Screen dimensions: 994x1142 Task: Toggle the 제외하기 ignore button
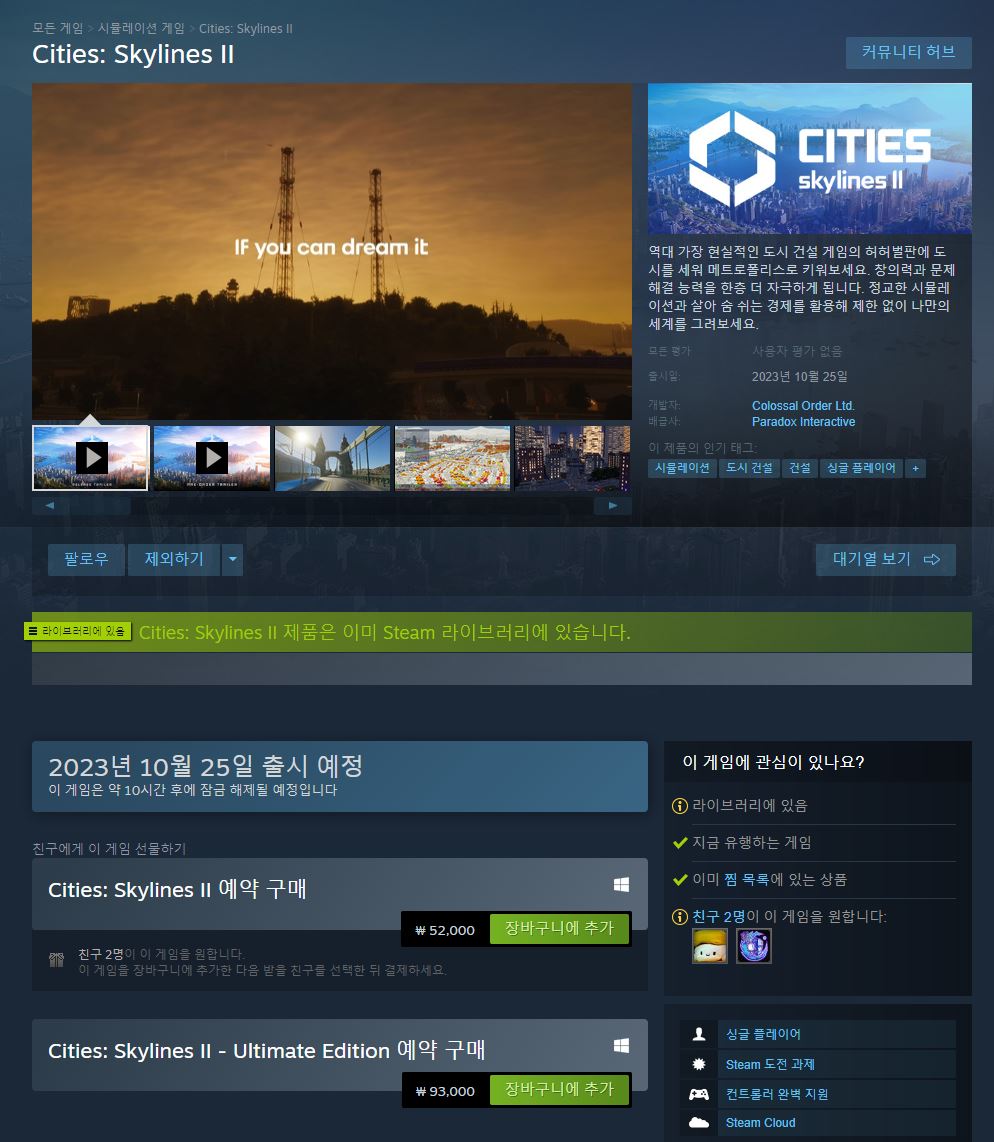pyautogui.click(x=174, y=559)
